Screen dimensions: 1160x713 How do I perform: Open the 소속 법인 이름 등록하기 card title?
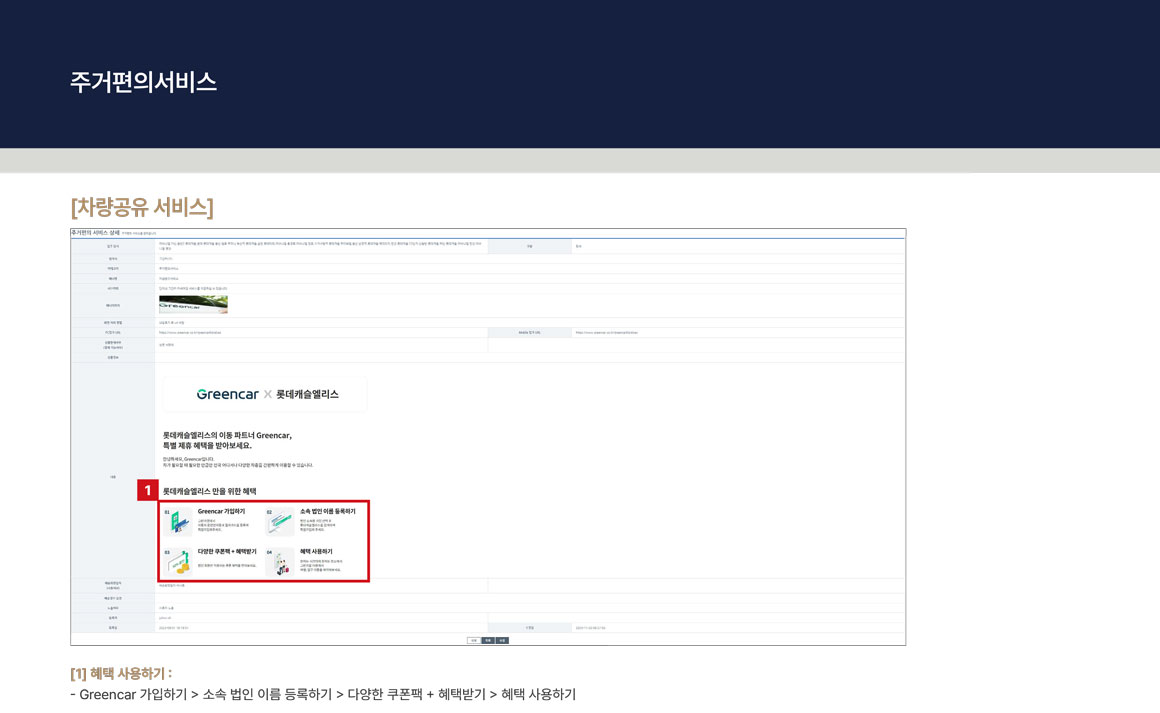point(327,511)
